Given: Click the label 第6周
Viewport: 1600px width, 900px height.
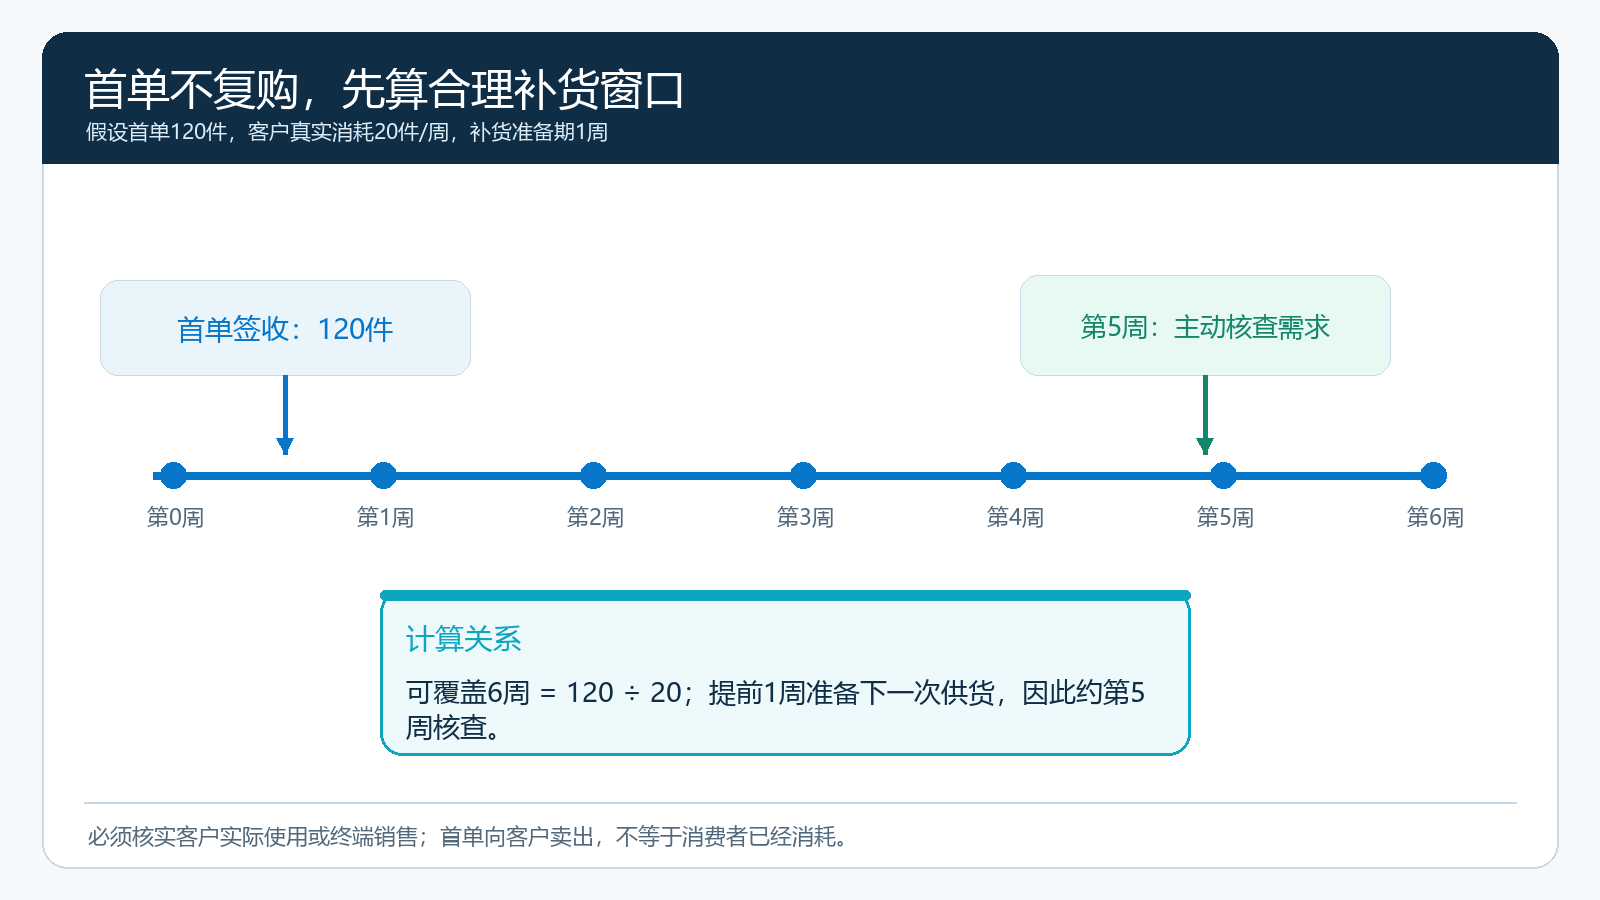Looking at the screenshot, I should (x=1435, y=517).
